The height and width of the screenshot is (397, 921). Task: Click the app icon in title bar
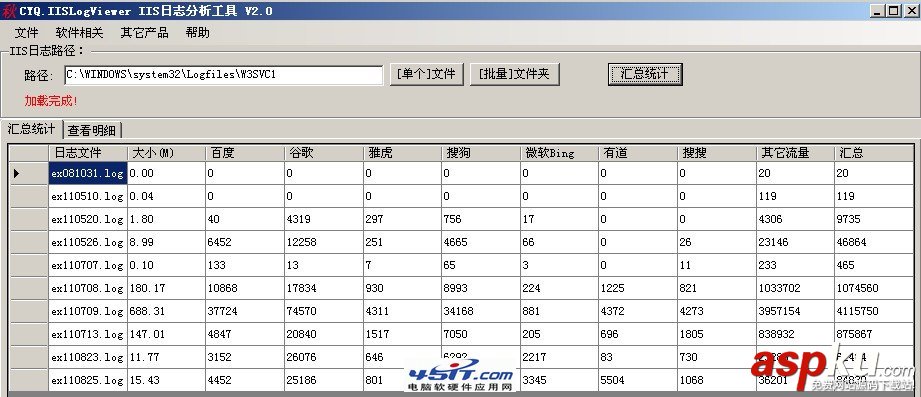tap(9, 11)
